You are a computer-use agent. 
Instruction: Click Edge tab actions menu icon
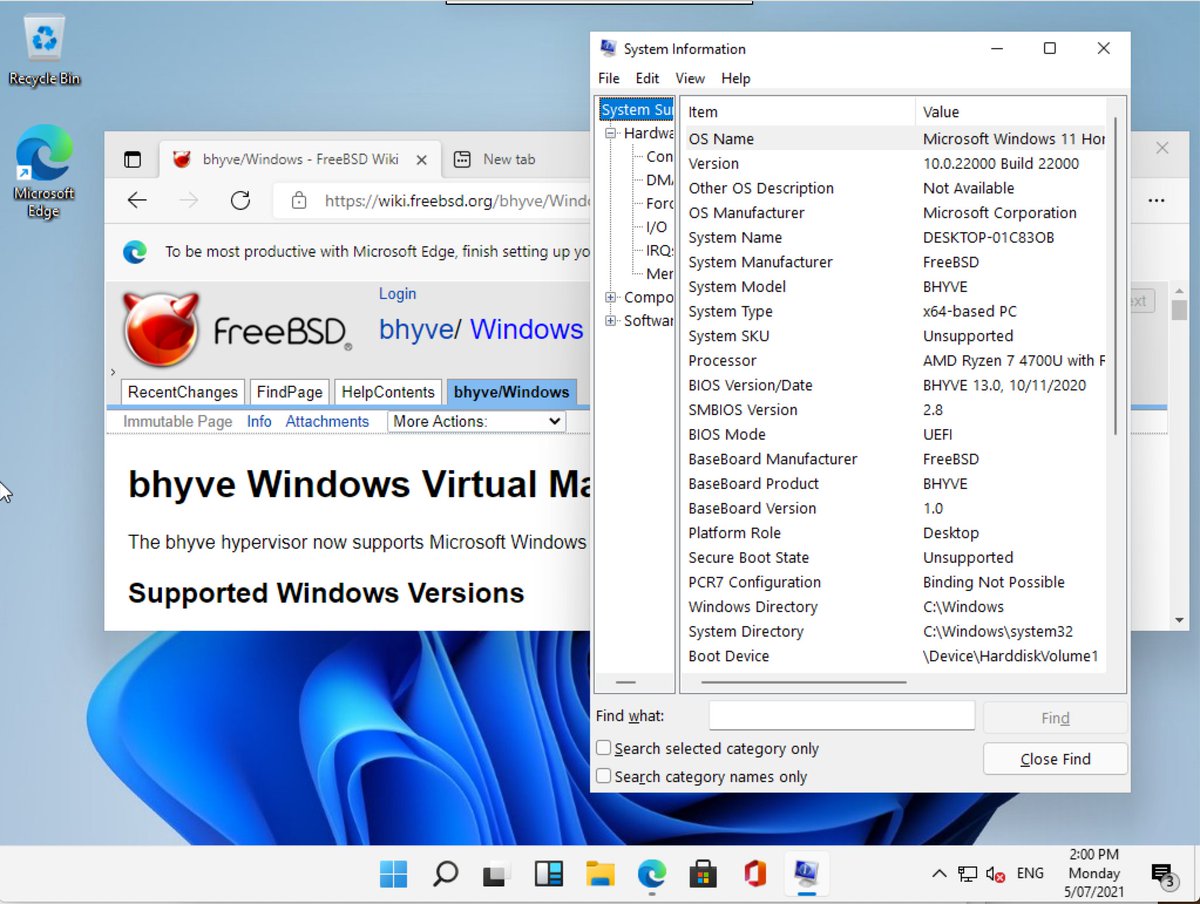pyautogui.click(x=132, y=159)
